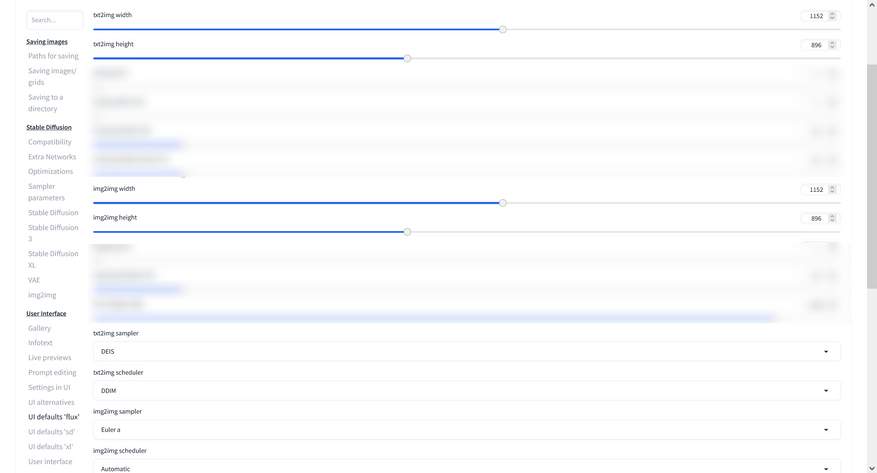Open the Live previews settings

[x=50, y=358]
